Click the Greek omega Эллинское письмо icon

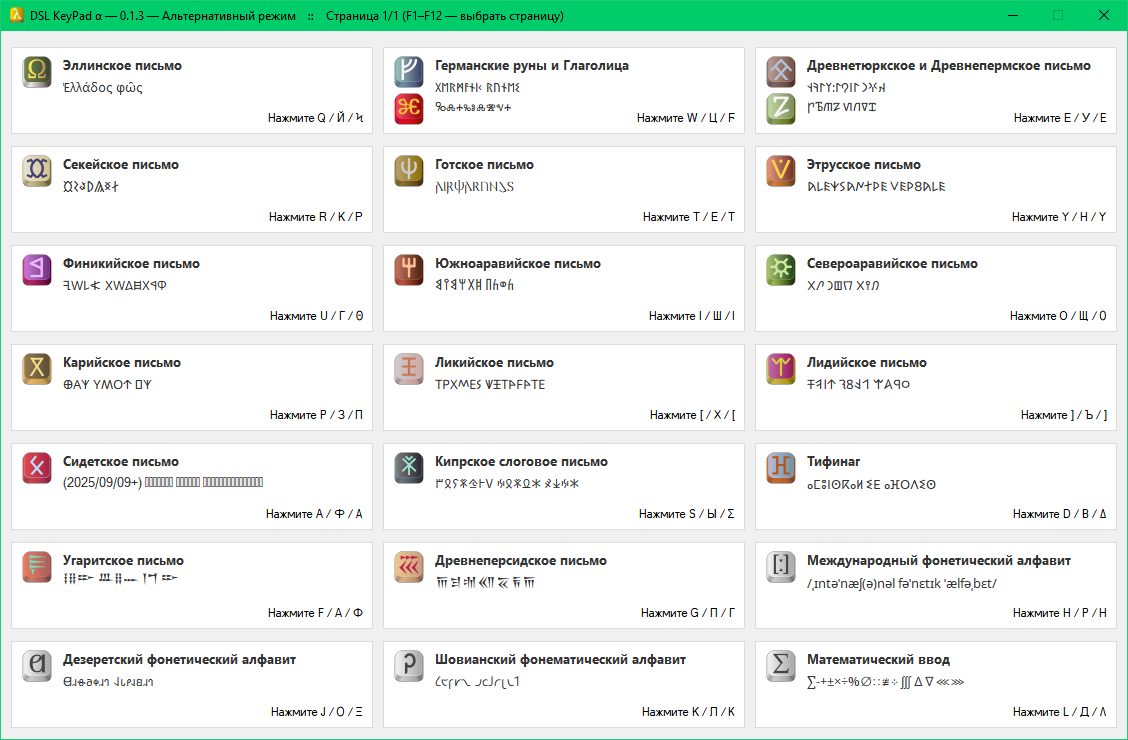[x=37, y=72]
